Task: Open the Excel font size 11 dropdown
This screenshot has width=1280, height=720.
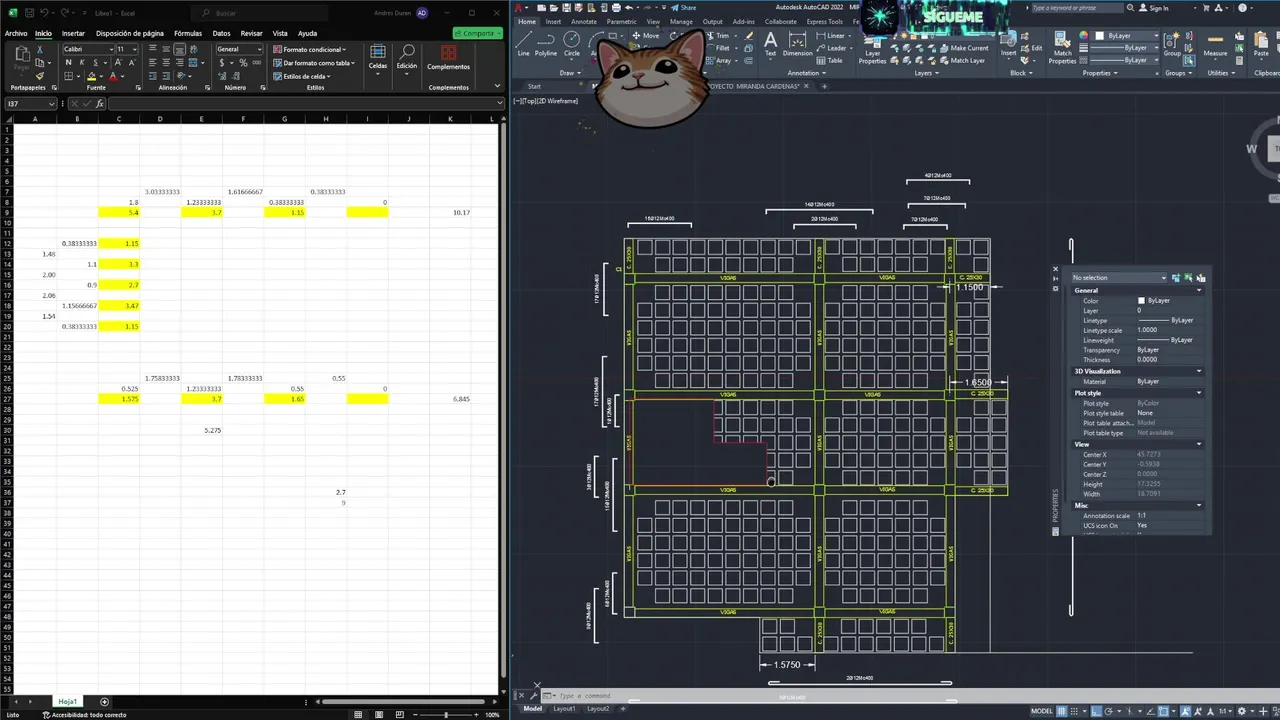Action: click(135, 49)
